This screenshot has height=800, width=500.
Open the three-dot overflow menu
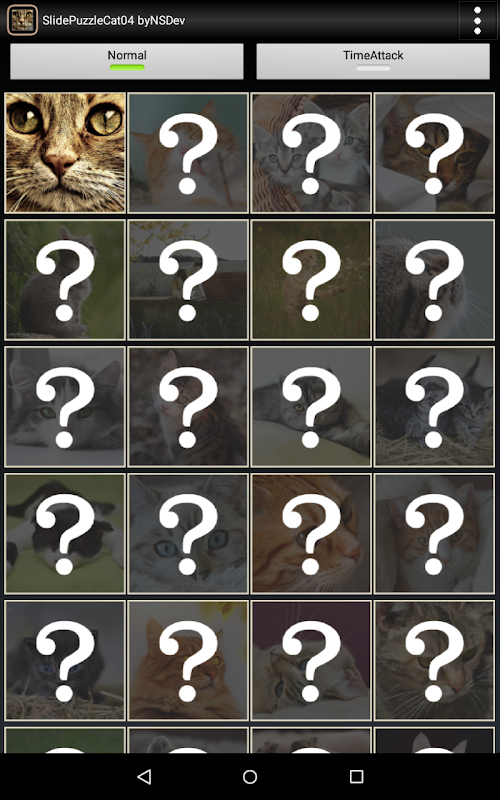coord(477,20)
